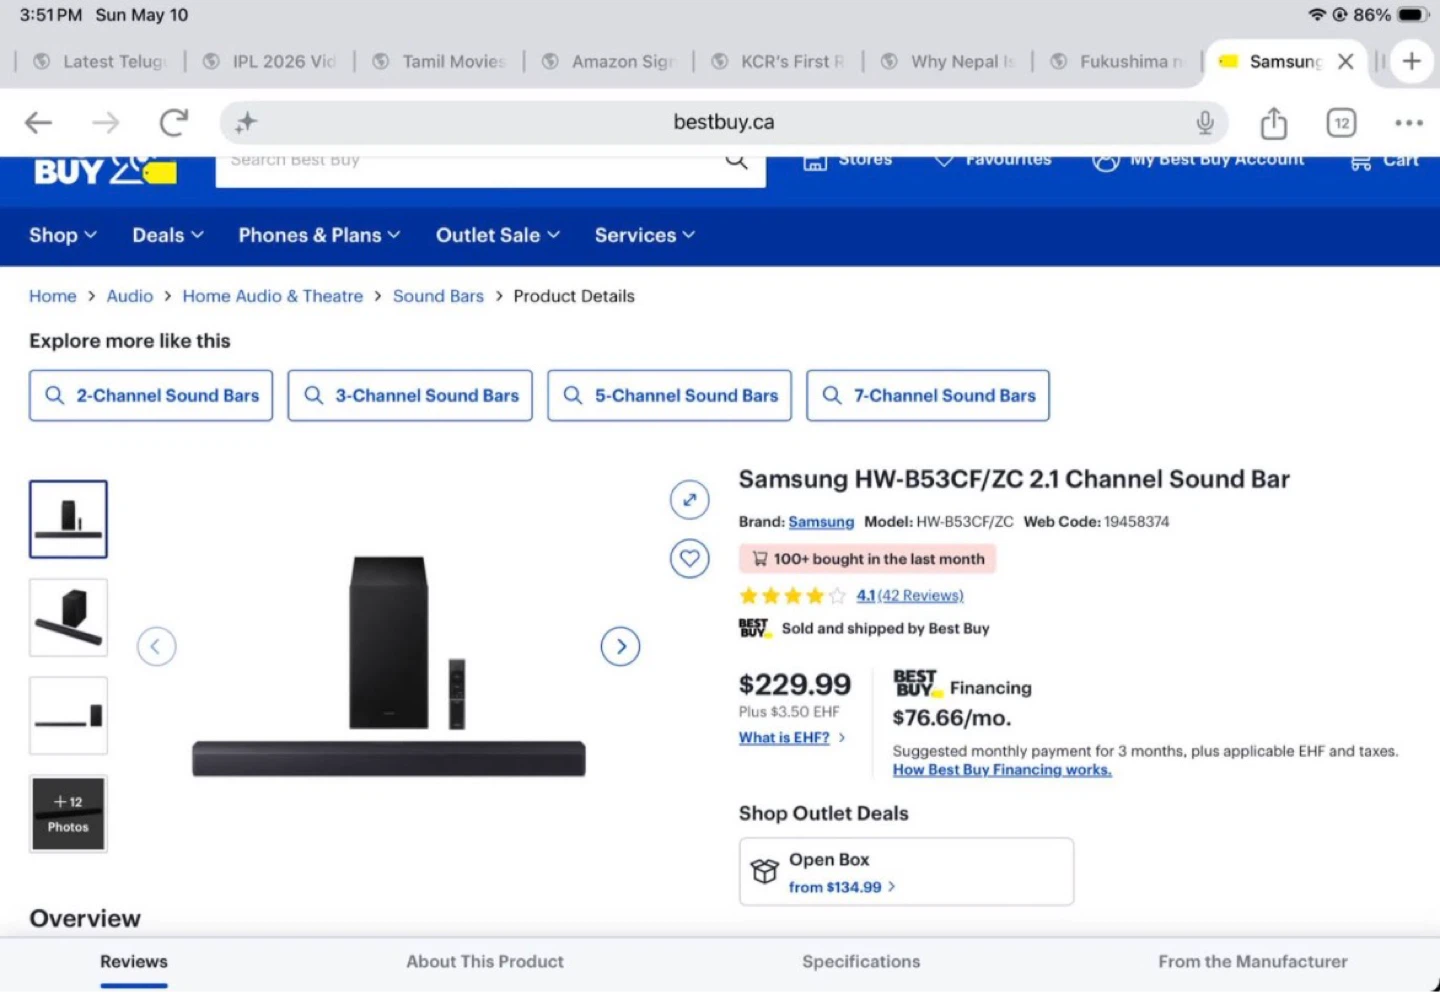Tap the $229.99 price text

795,685
